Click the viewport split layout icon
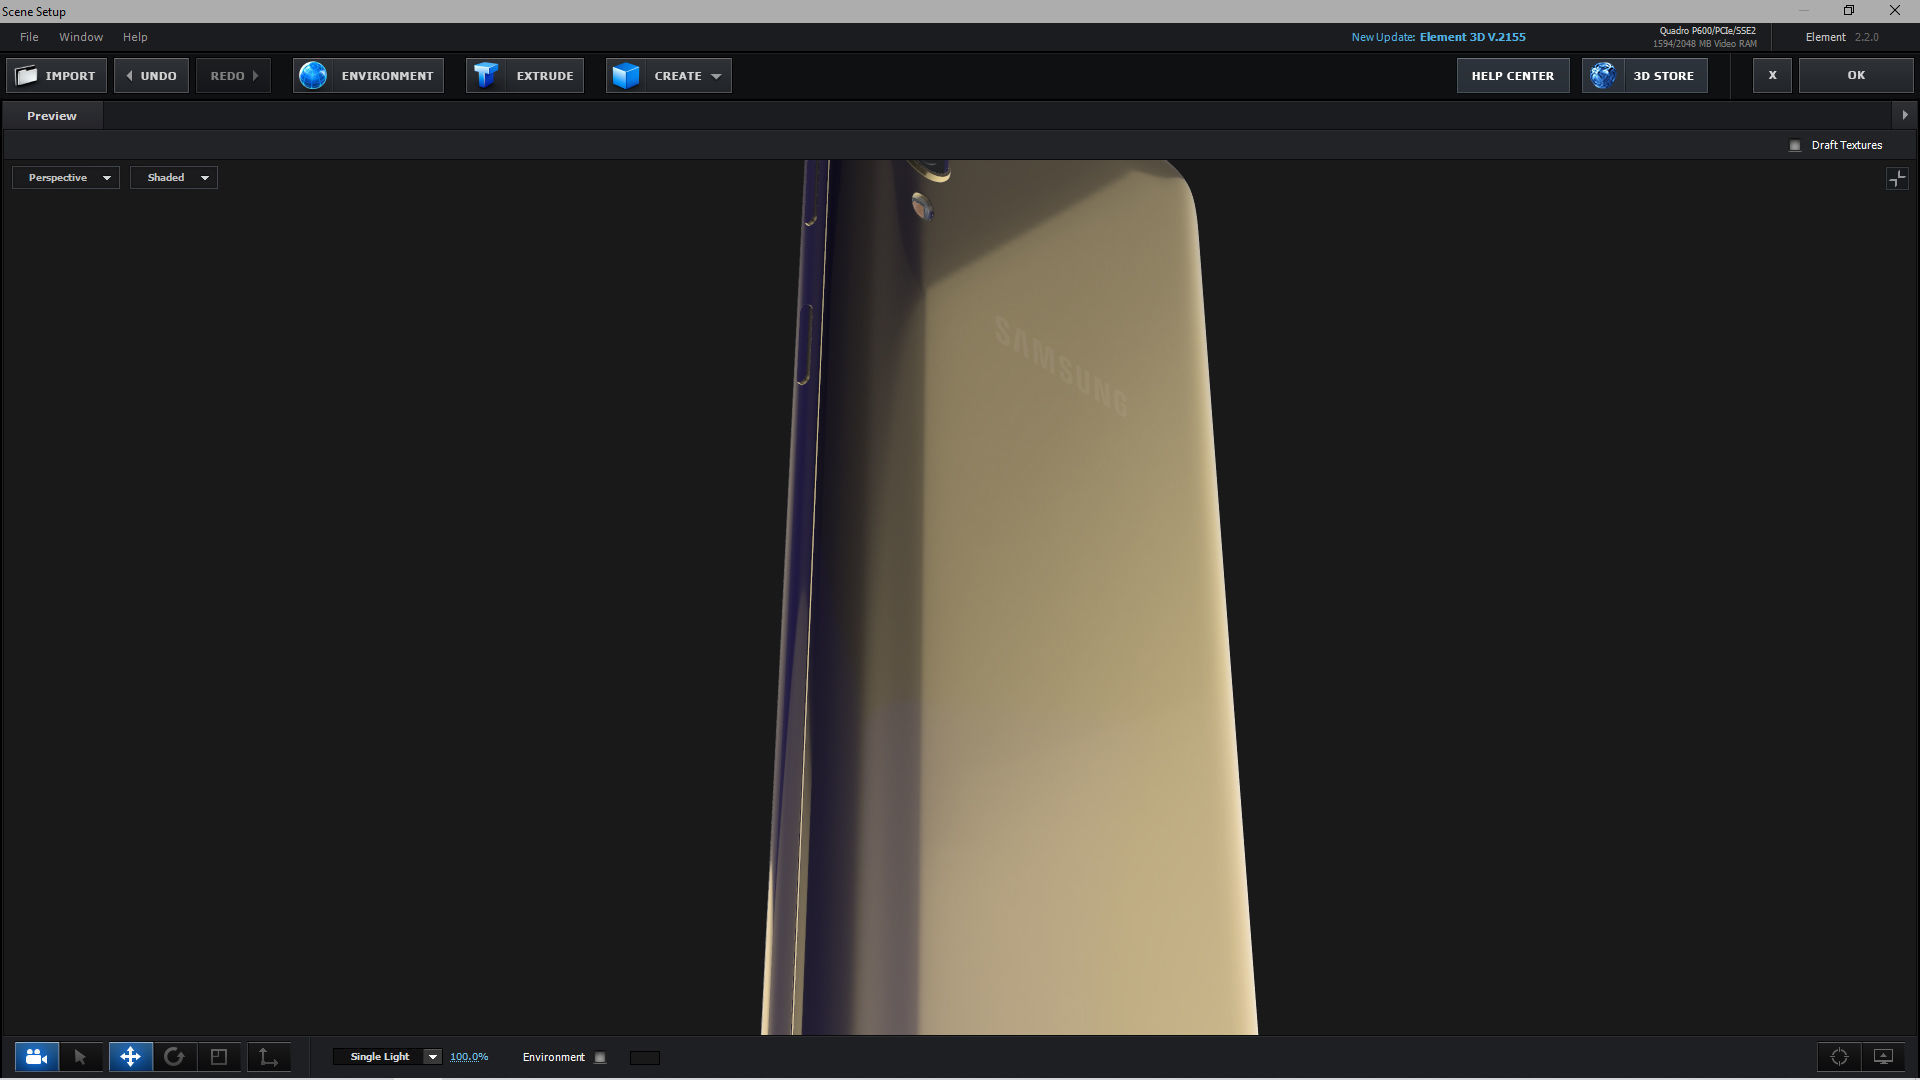Viewport: 1920px width, 1080px height. coord(1897,179)
